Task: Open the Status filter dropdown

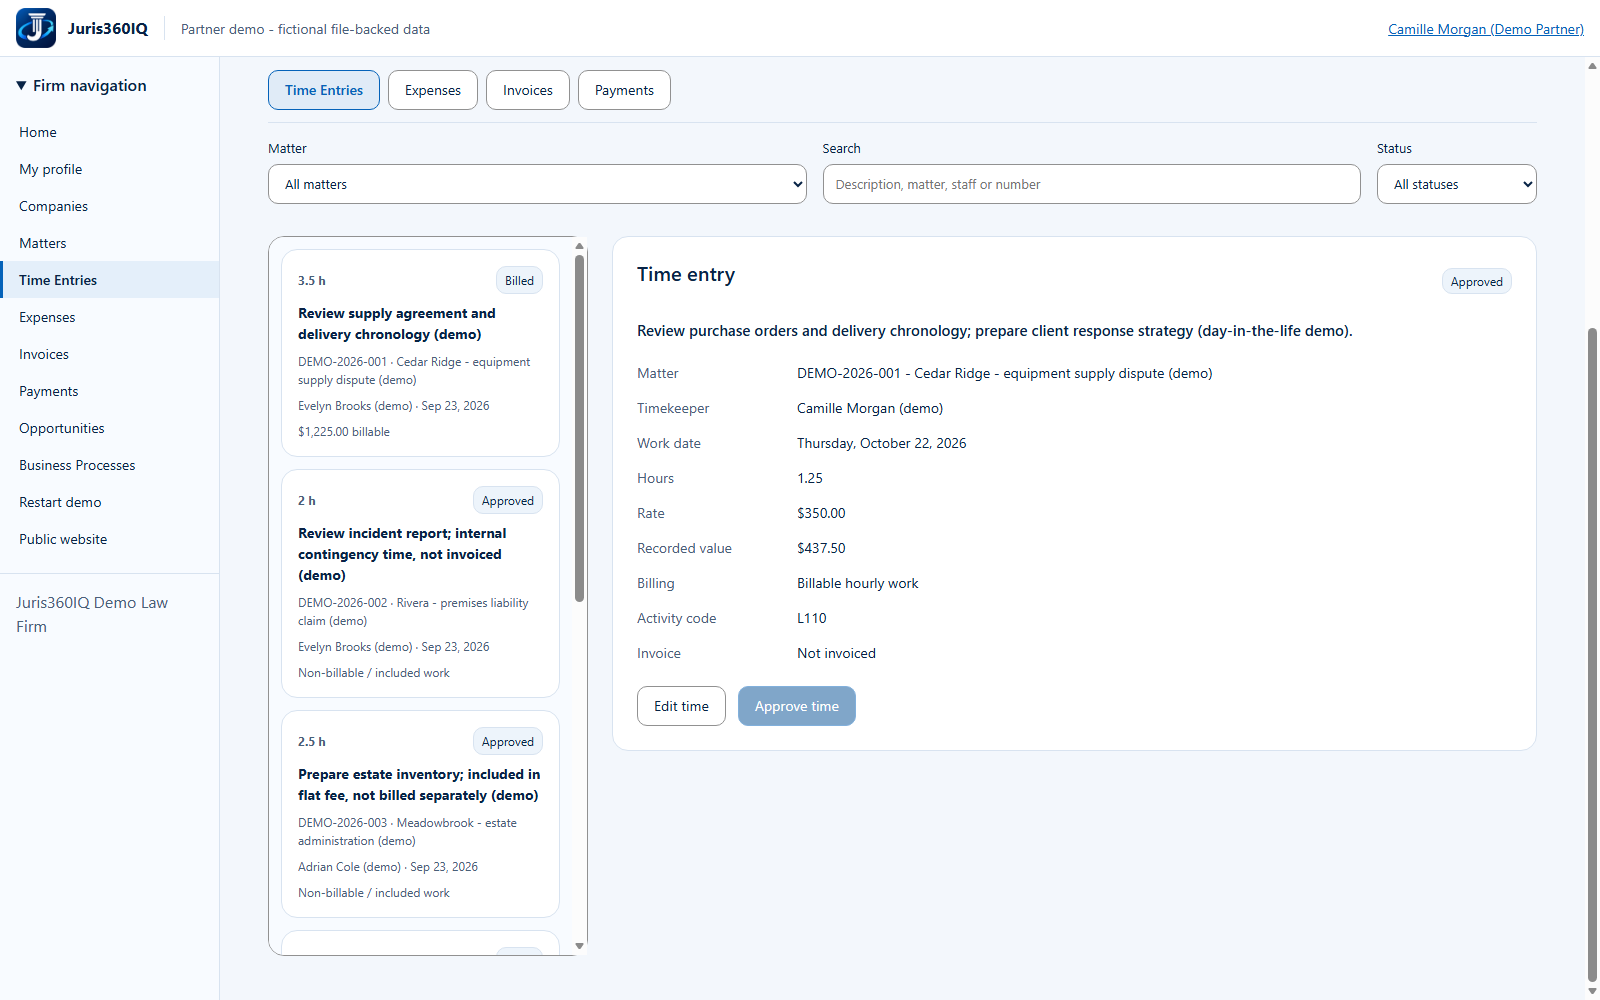Action: coord(1456,184)
